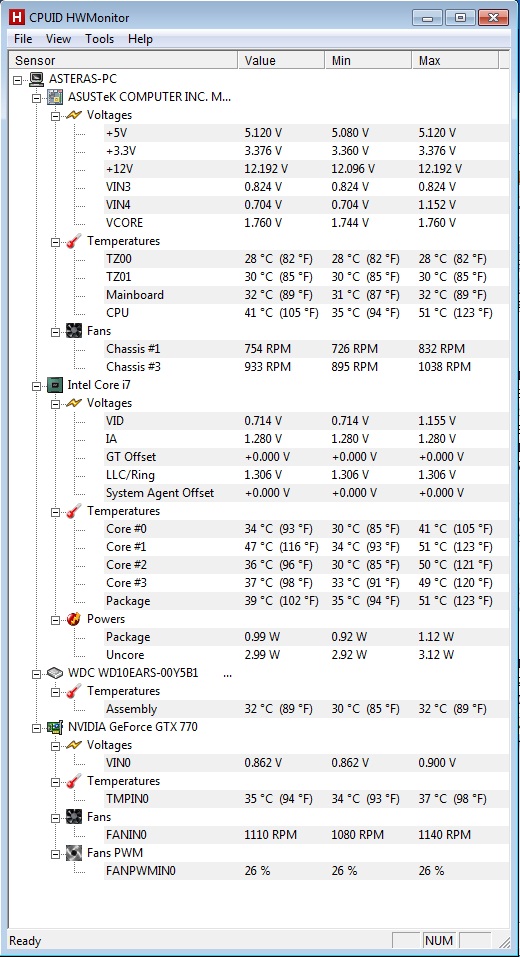Click the Value column header
Image resolution: width=520 pixels, height=957 pixels.
click(281, 60)
